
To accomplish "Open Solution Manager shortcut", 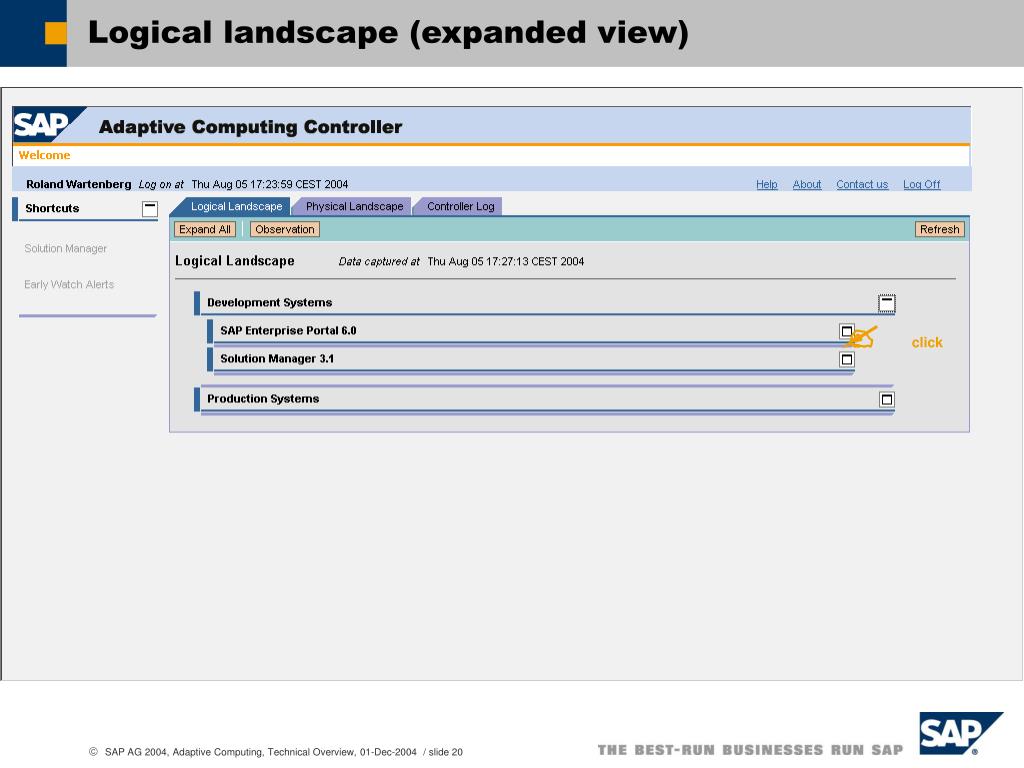I will click(x=65, y=249).
